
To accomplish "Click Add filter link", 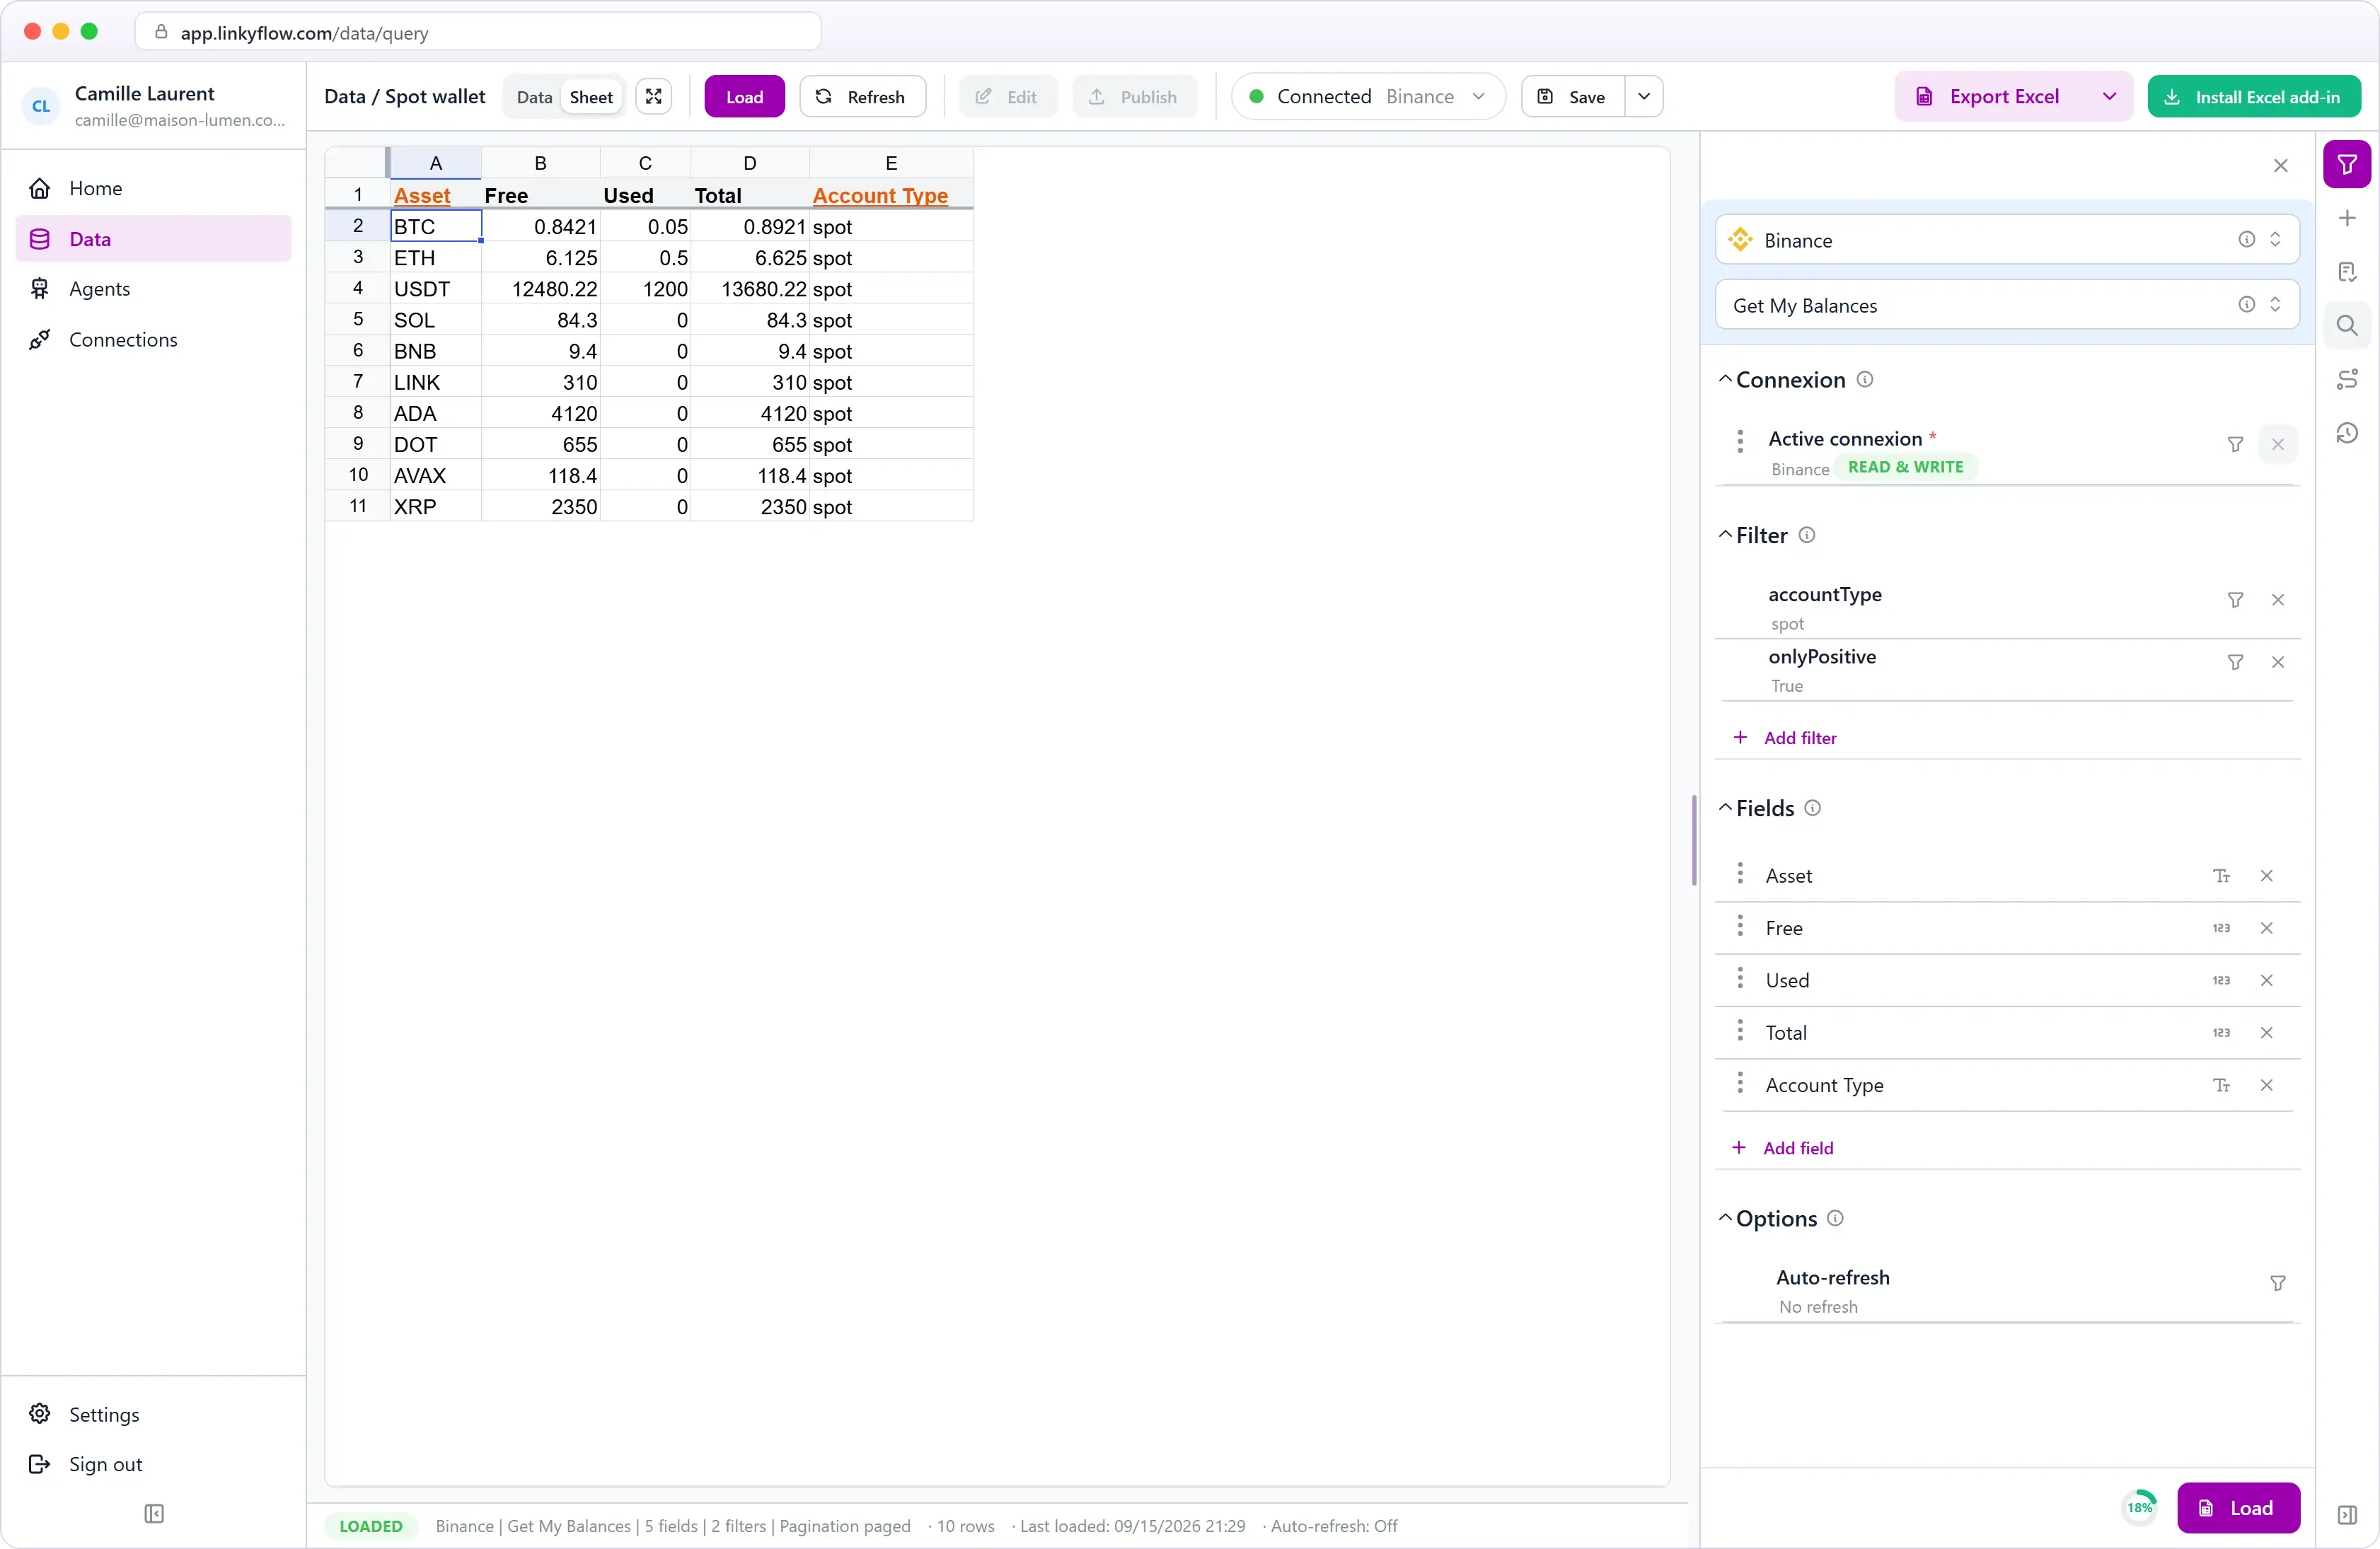I will tap(1784, 738).
